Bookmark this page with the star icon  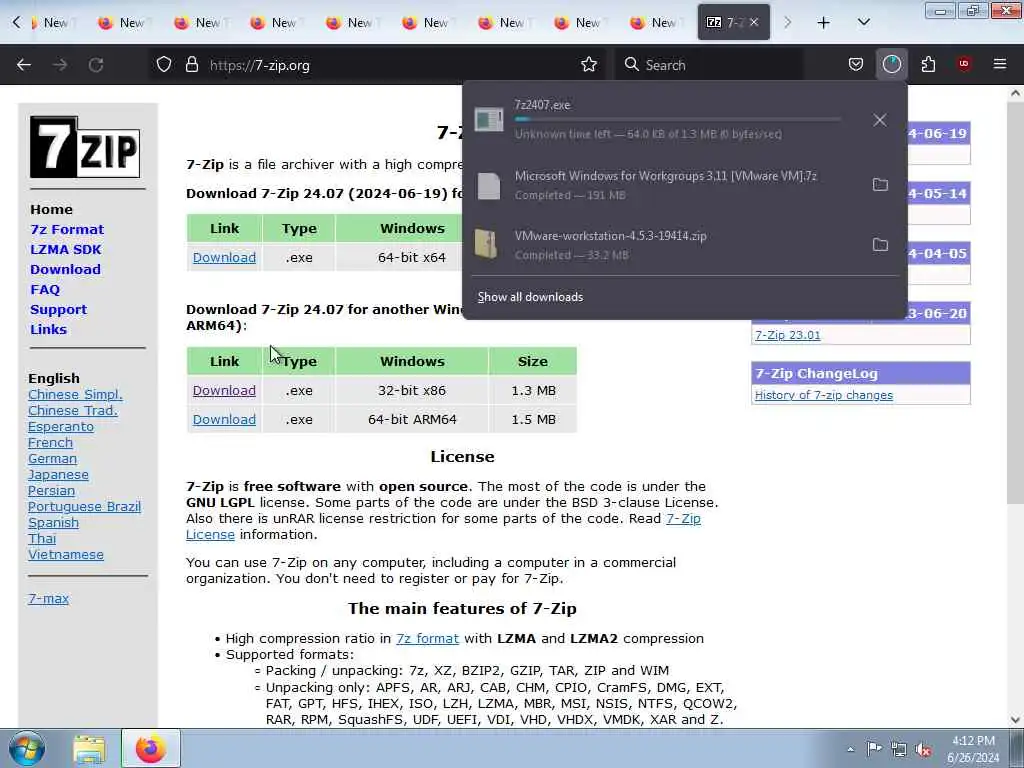589,65
